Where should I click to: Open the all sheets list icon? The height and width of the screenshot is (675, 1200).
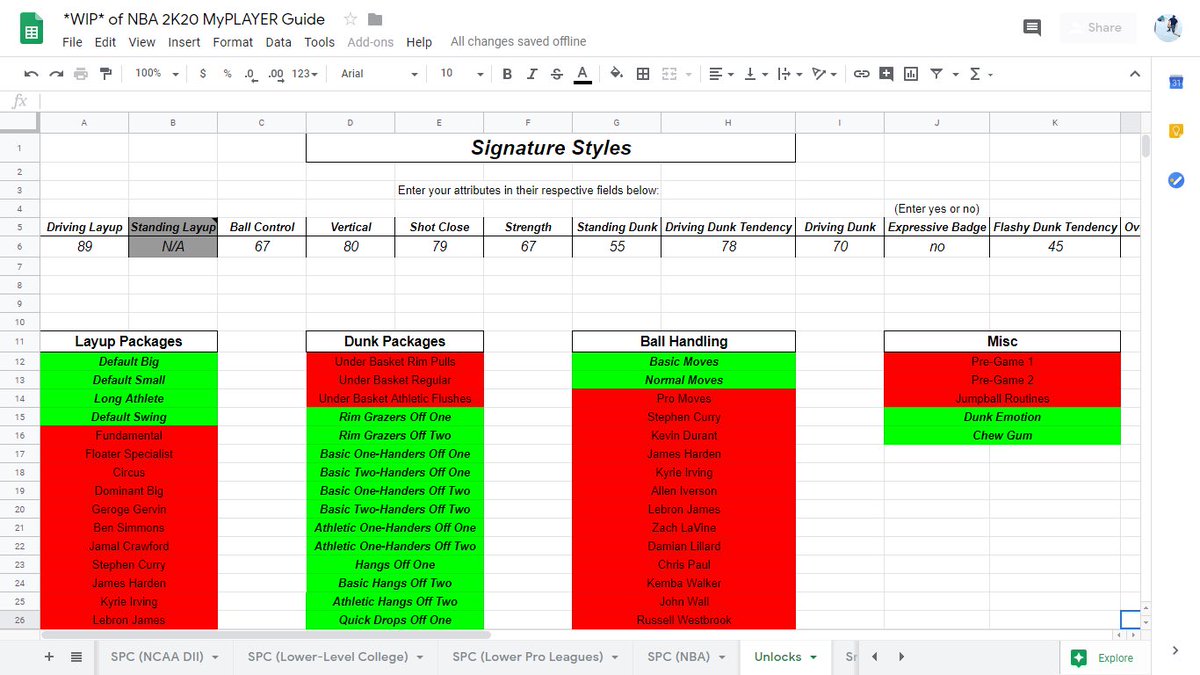click(77, 657)
